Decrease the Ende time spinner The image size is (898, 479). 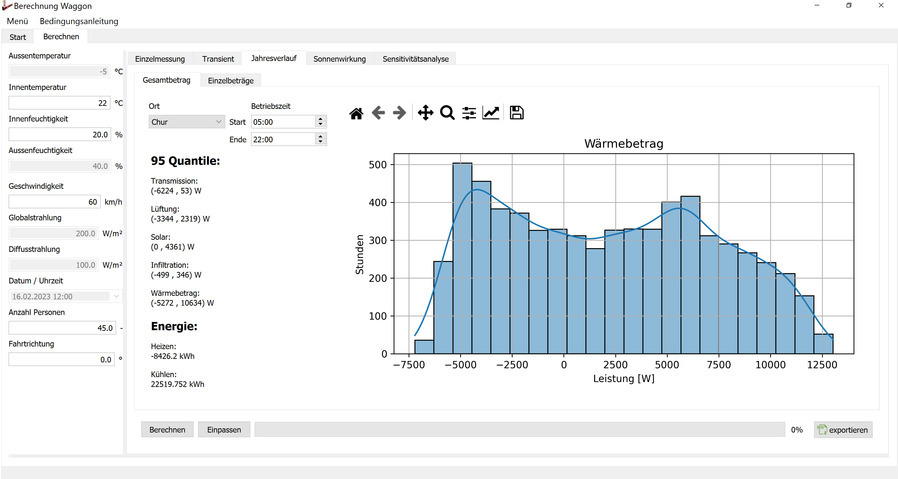(320, 143)
